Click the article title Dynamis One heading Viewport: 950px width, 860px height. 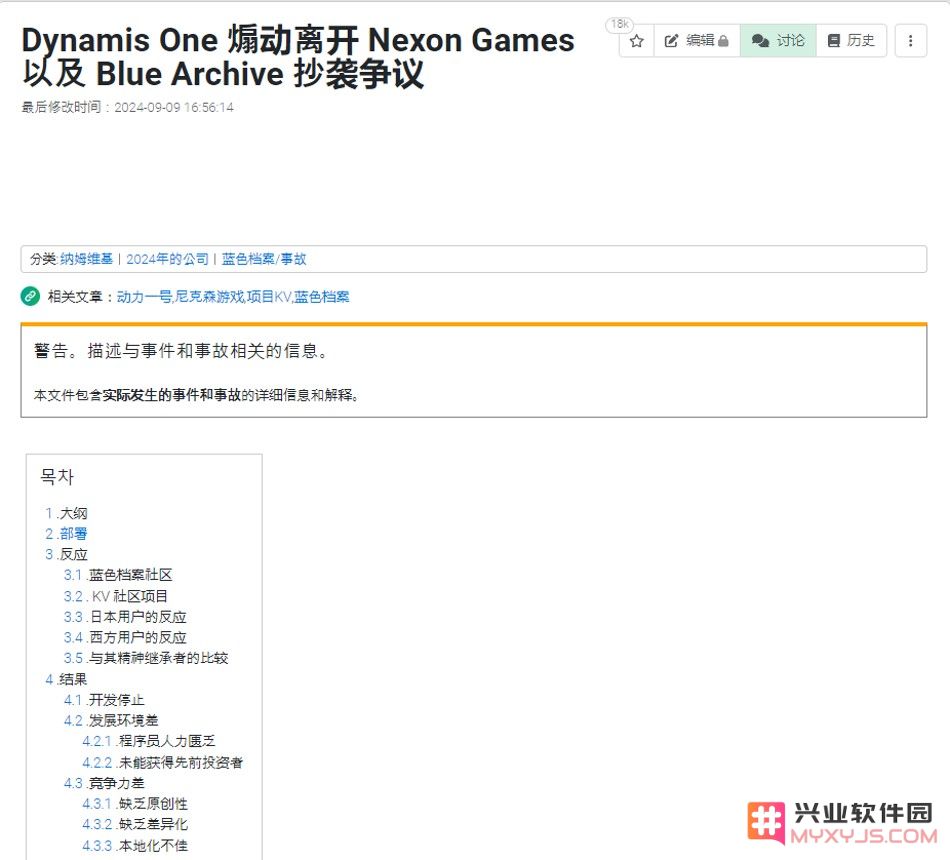point(298,57)
